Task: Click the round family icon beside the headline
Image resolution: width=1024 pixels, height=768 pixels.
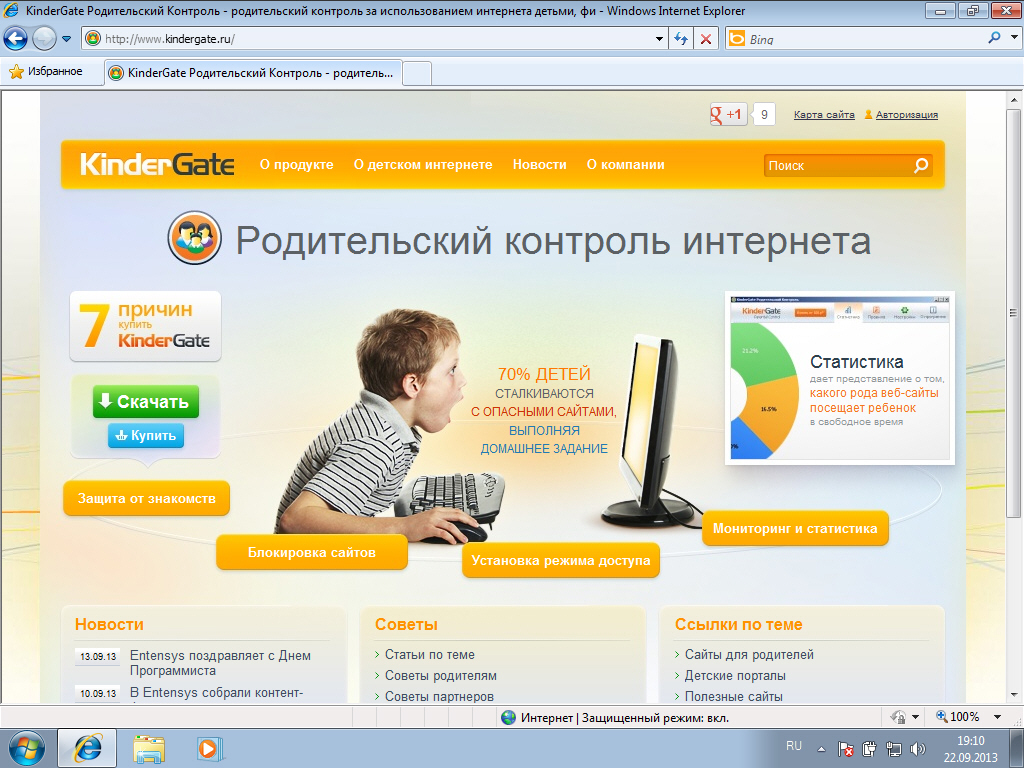Action: [194, 238]
